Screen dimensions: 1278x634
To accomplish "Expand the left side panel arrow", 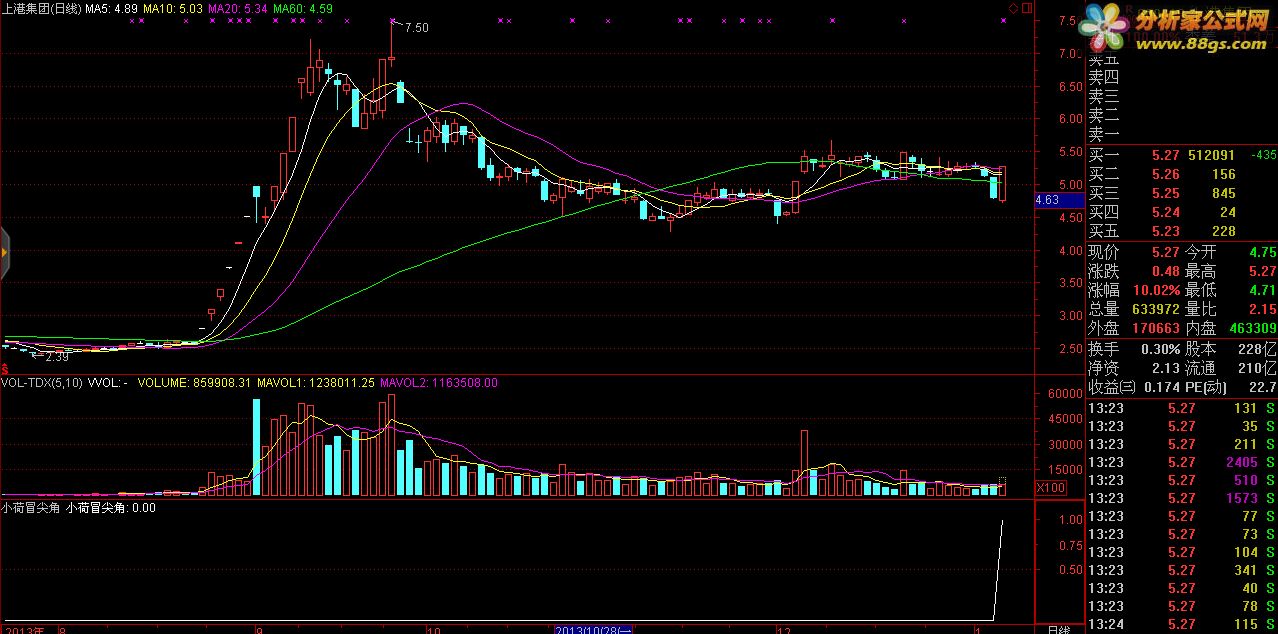I will click(x=4, y=253).
